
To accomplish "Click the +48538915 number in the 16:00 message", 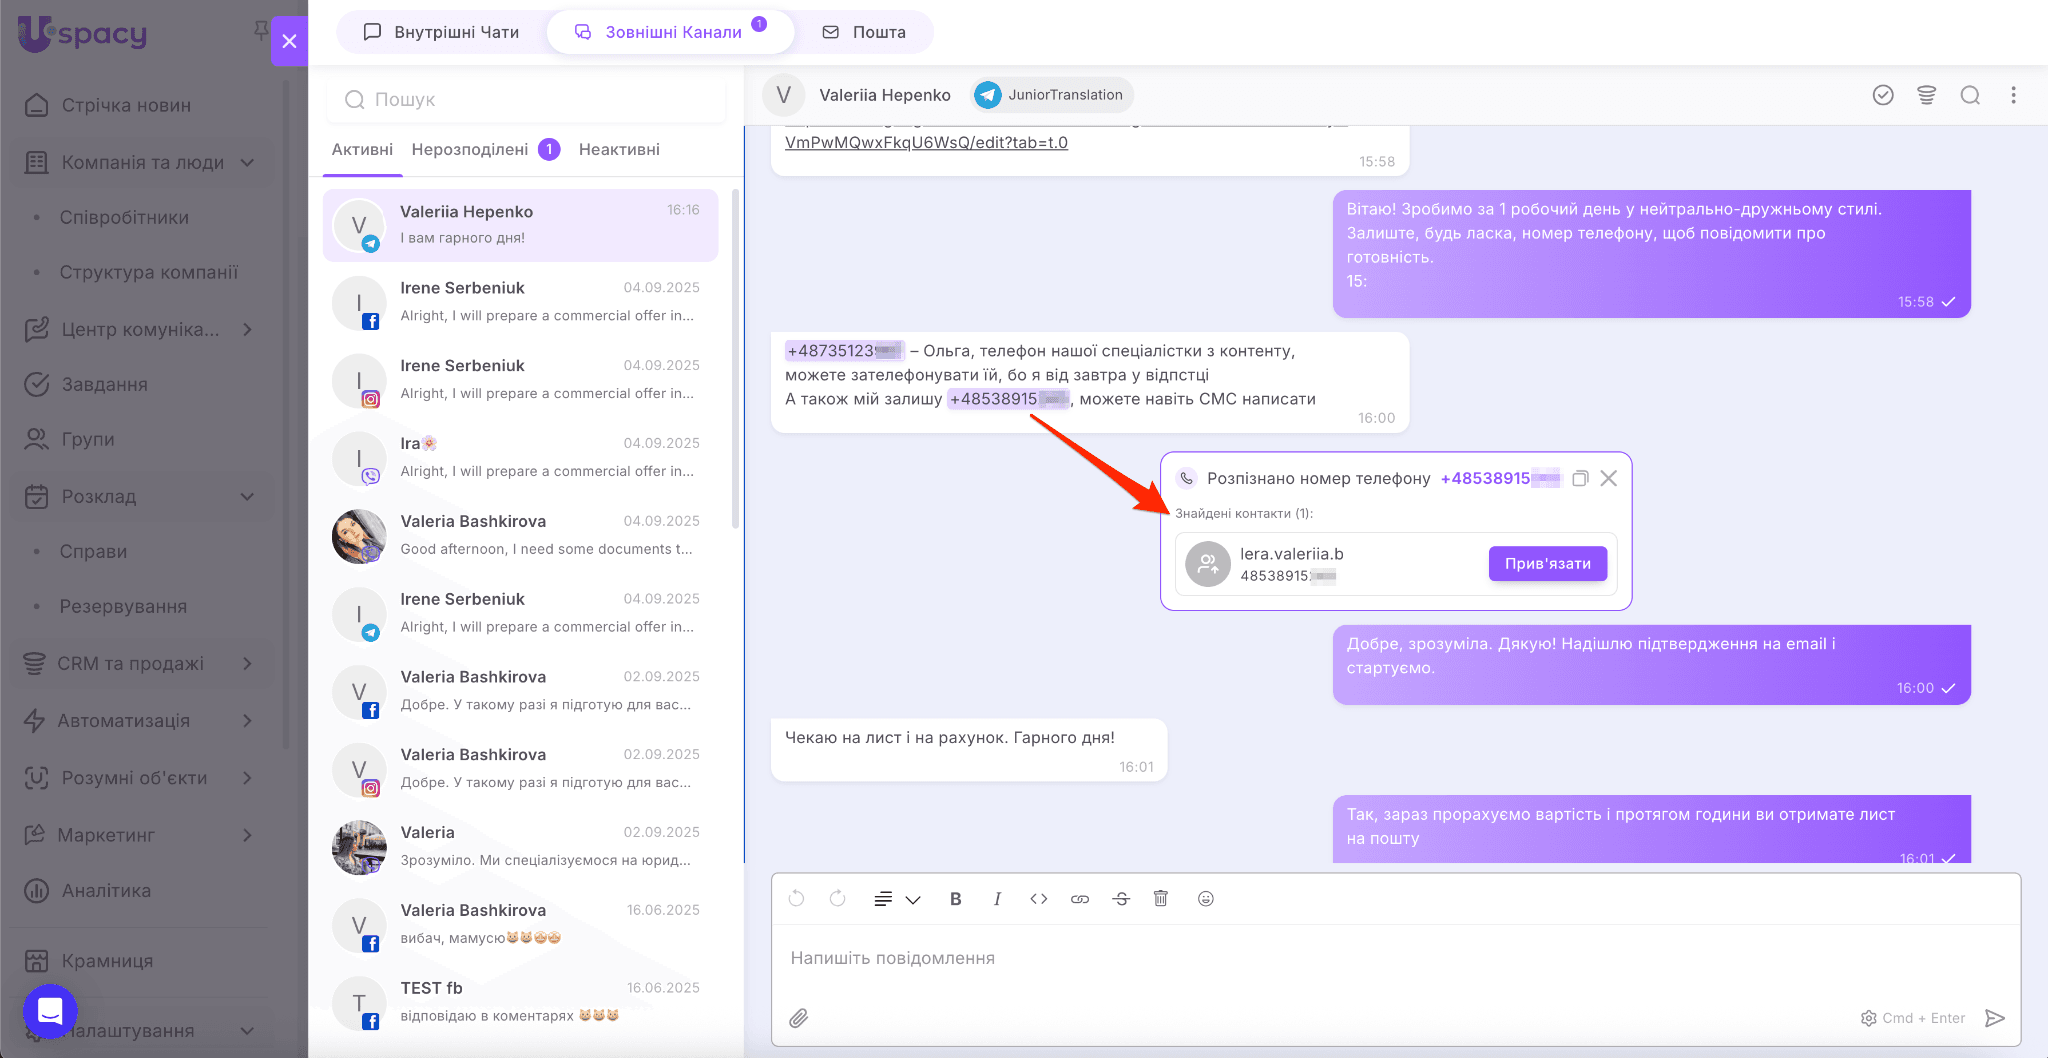I will click(x=1008, y=399).
